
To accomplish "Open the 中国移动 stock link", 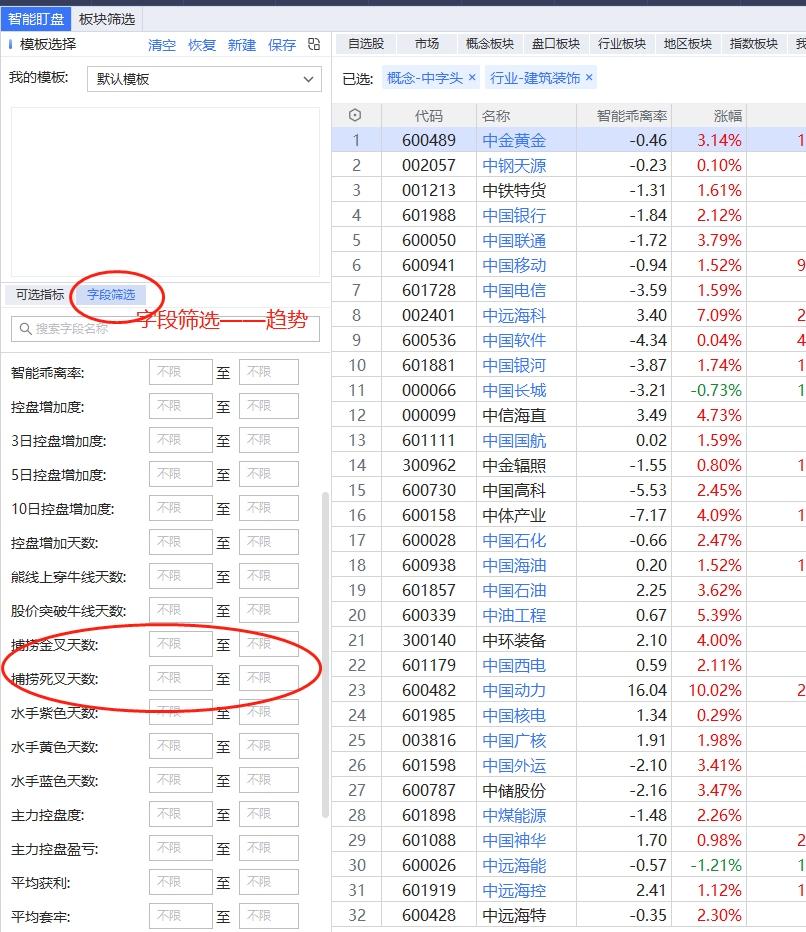I will tap(514, 265).
